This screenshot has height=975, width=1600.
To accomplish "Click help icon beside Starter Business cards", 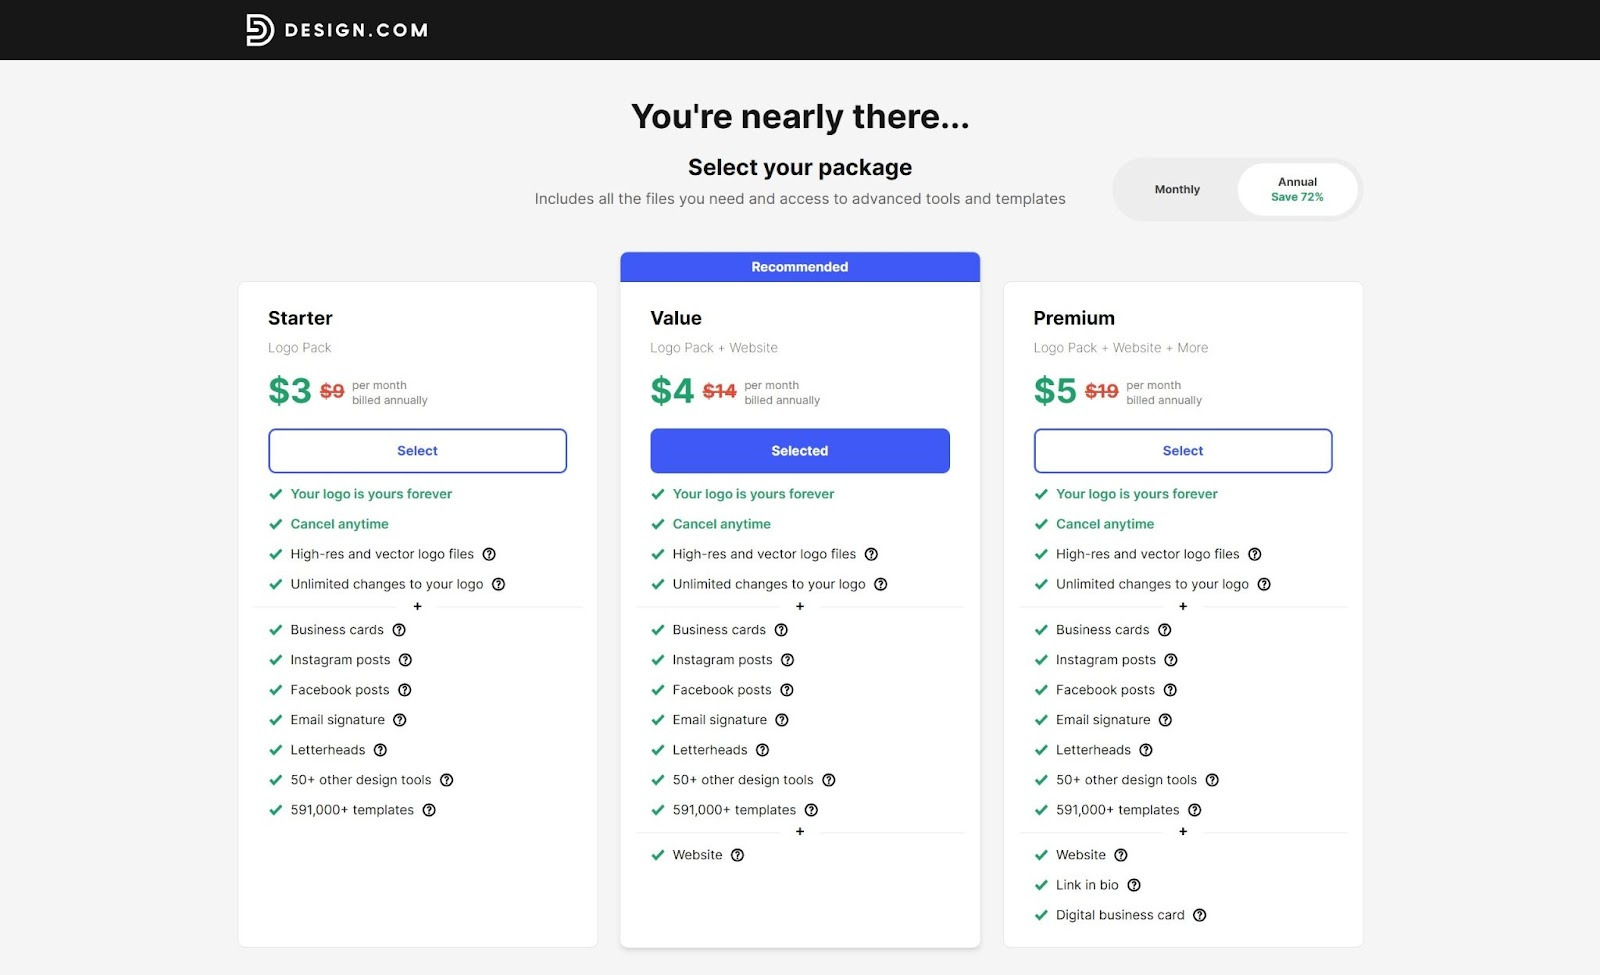I will (x=399, y=630).
